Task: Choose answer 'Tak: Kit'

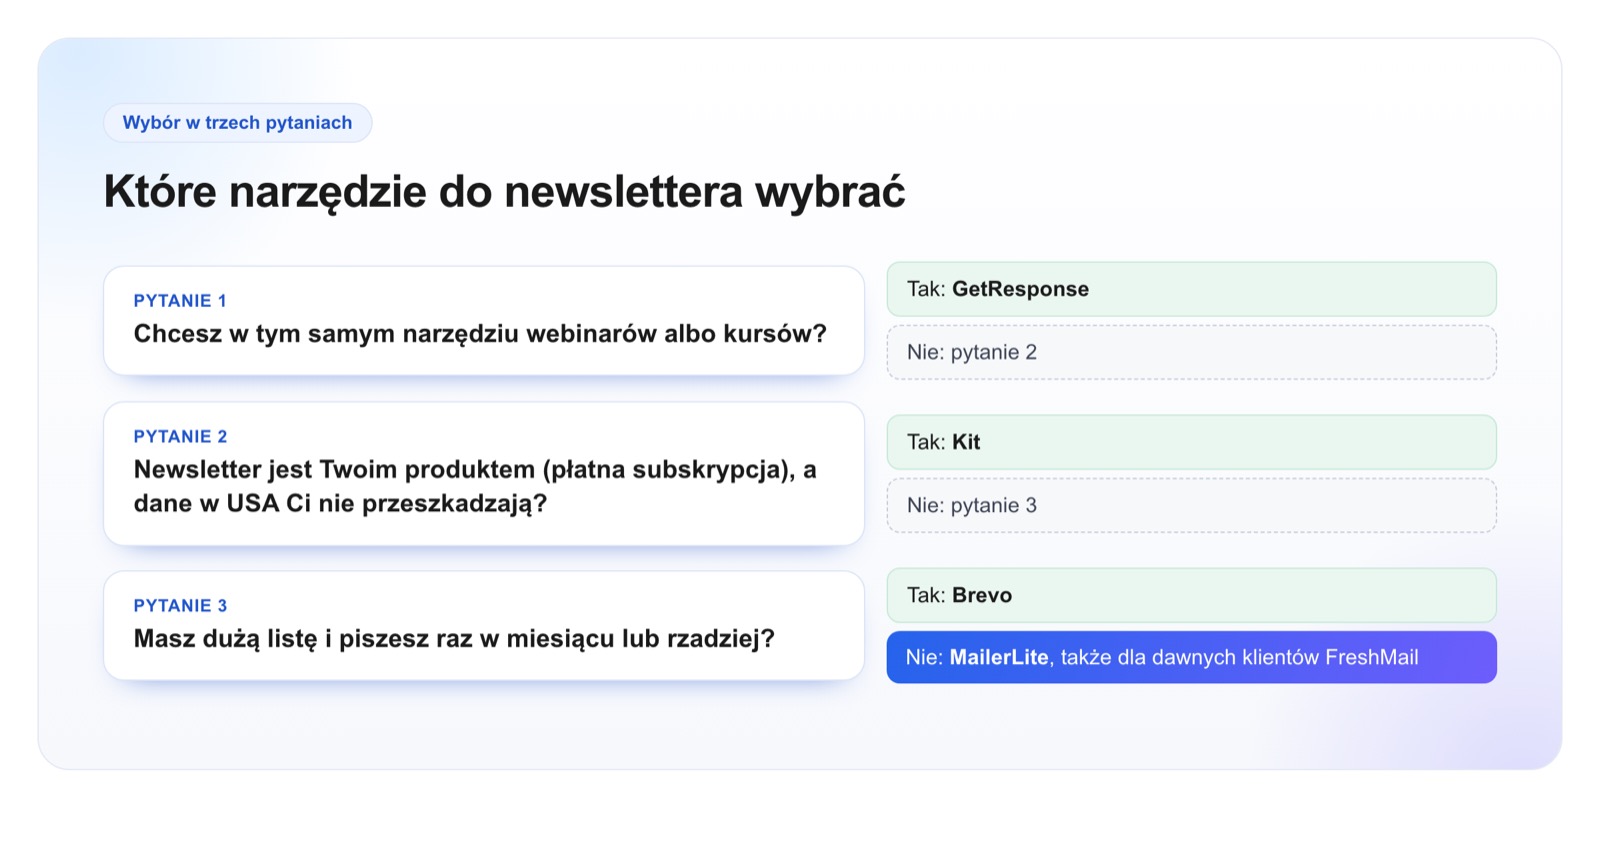Action: [1191, 442]
